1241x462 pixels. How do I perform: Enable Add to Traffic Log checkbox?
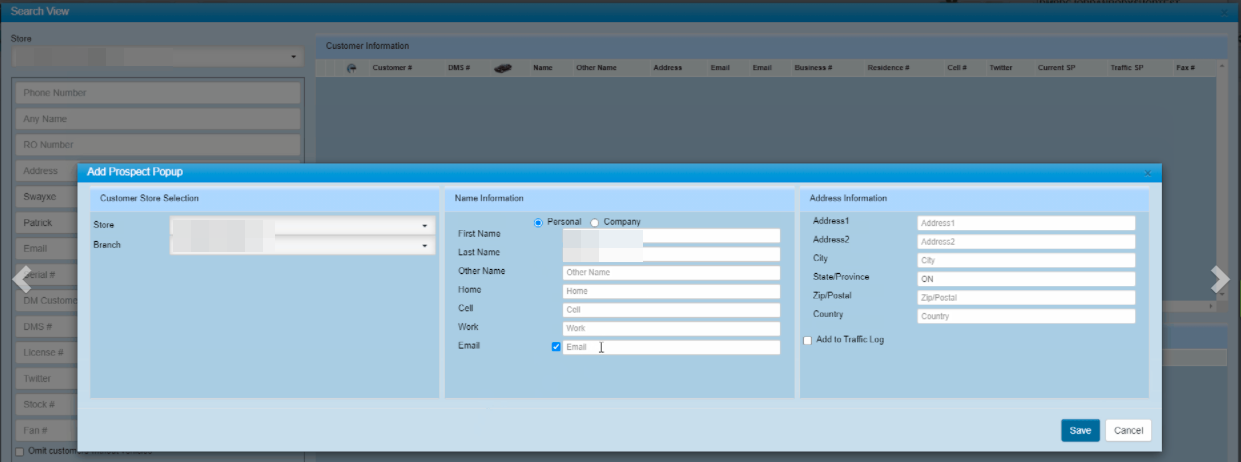pos(808,340)
